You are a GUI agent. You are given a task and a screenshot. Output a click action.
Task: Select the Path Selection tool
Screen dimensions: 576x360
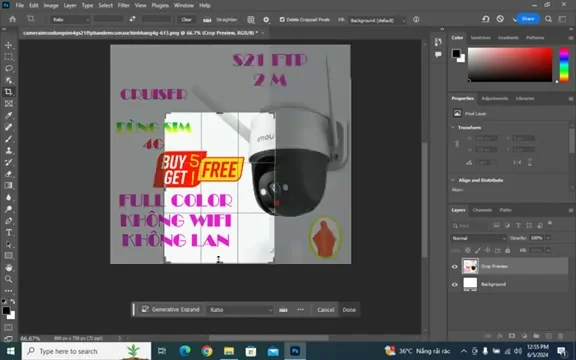tap(8, 244)
